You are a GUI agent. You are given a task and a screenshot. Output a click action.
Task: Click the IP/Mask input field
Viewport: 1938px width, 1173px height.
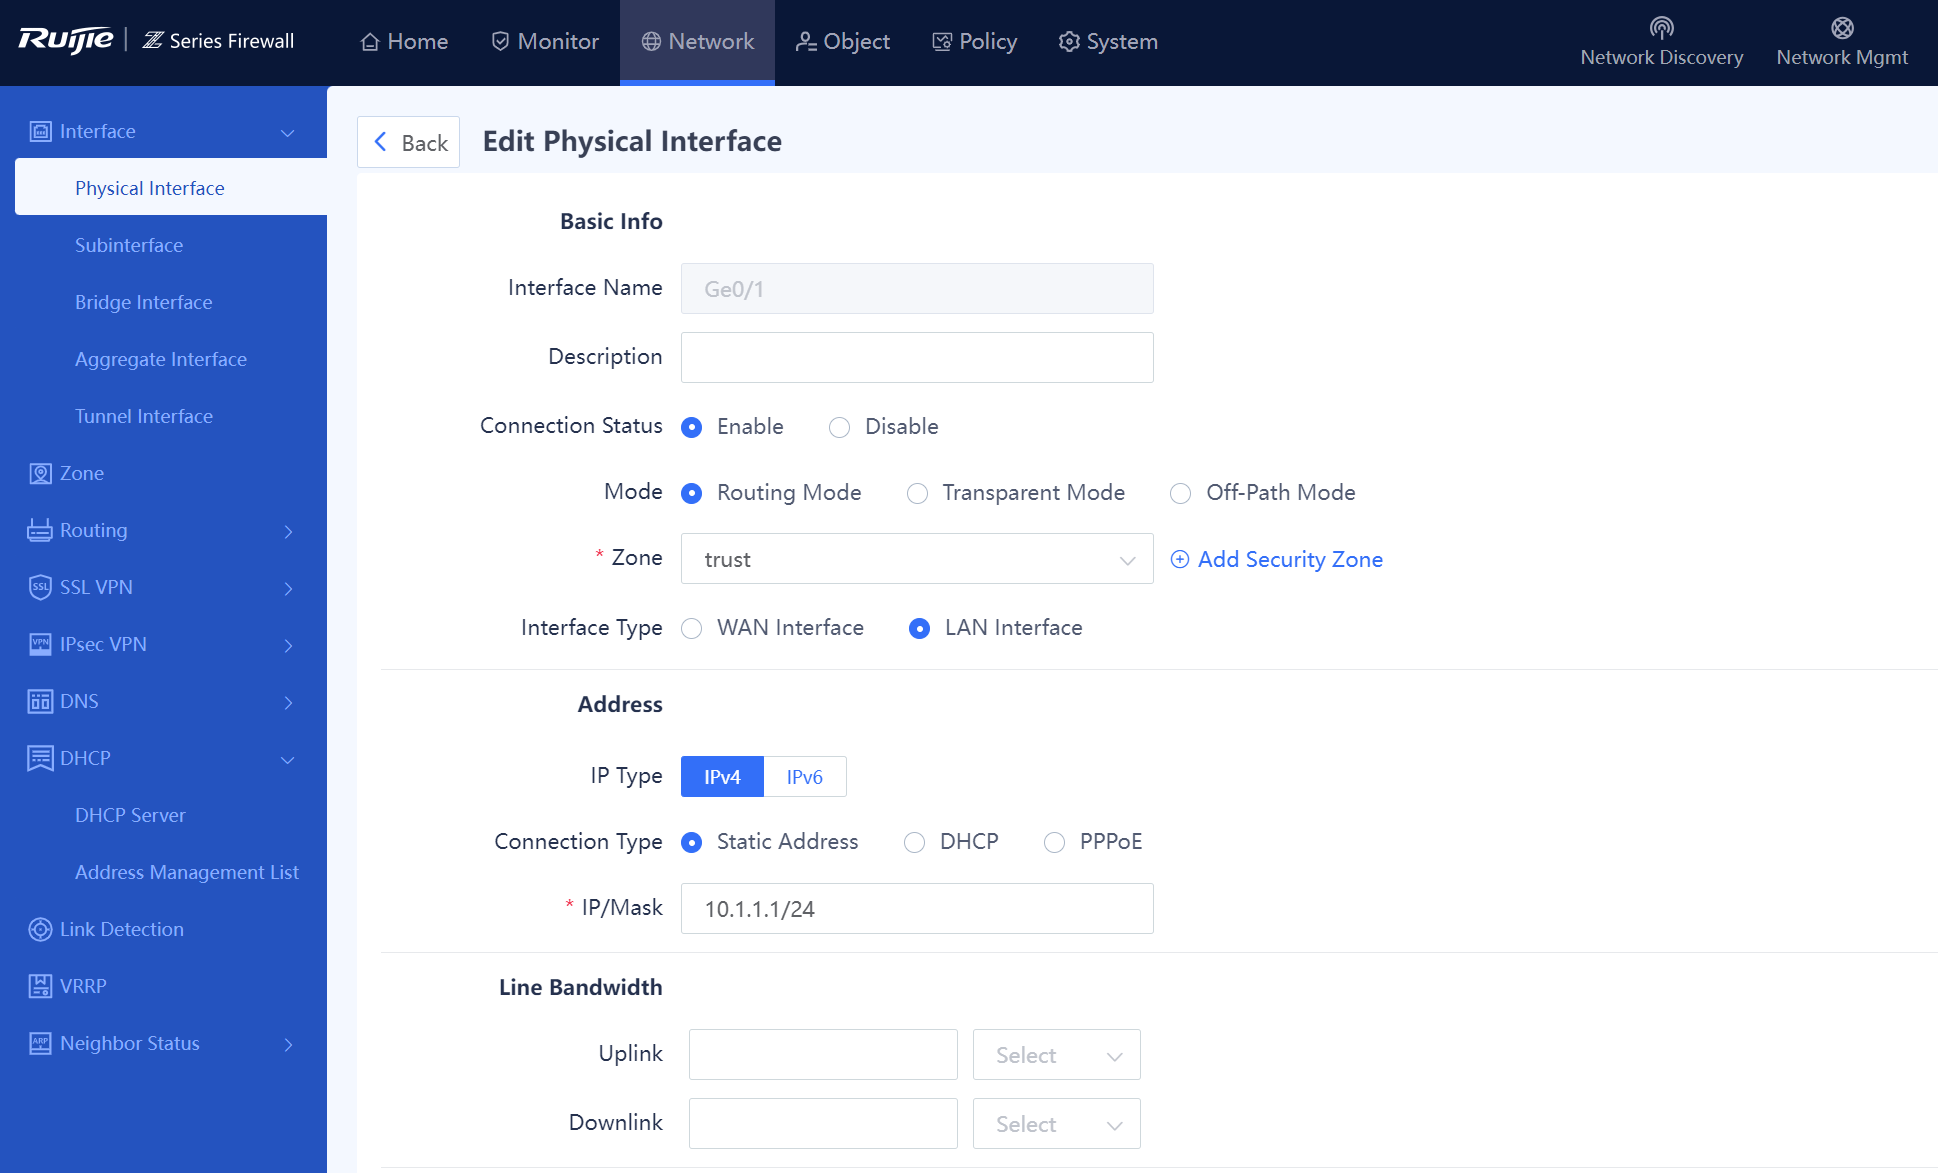917,908
